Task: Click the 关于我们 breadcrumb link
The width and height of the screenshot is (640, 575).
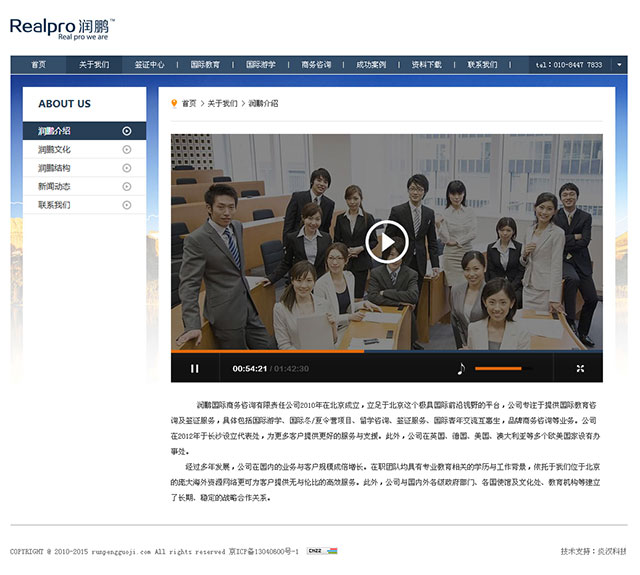Action: click(x=222, y=103)
